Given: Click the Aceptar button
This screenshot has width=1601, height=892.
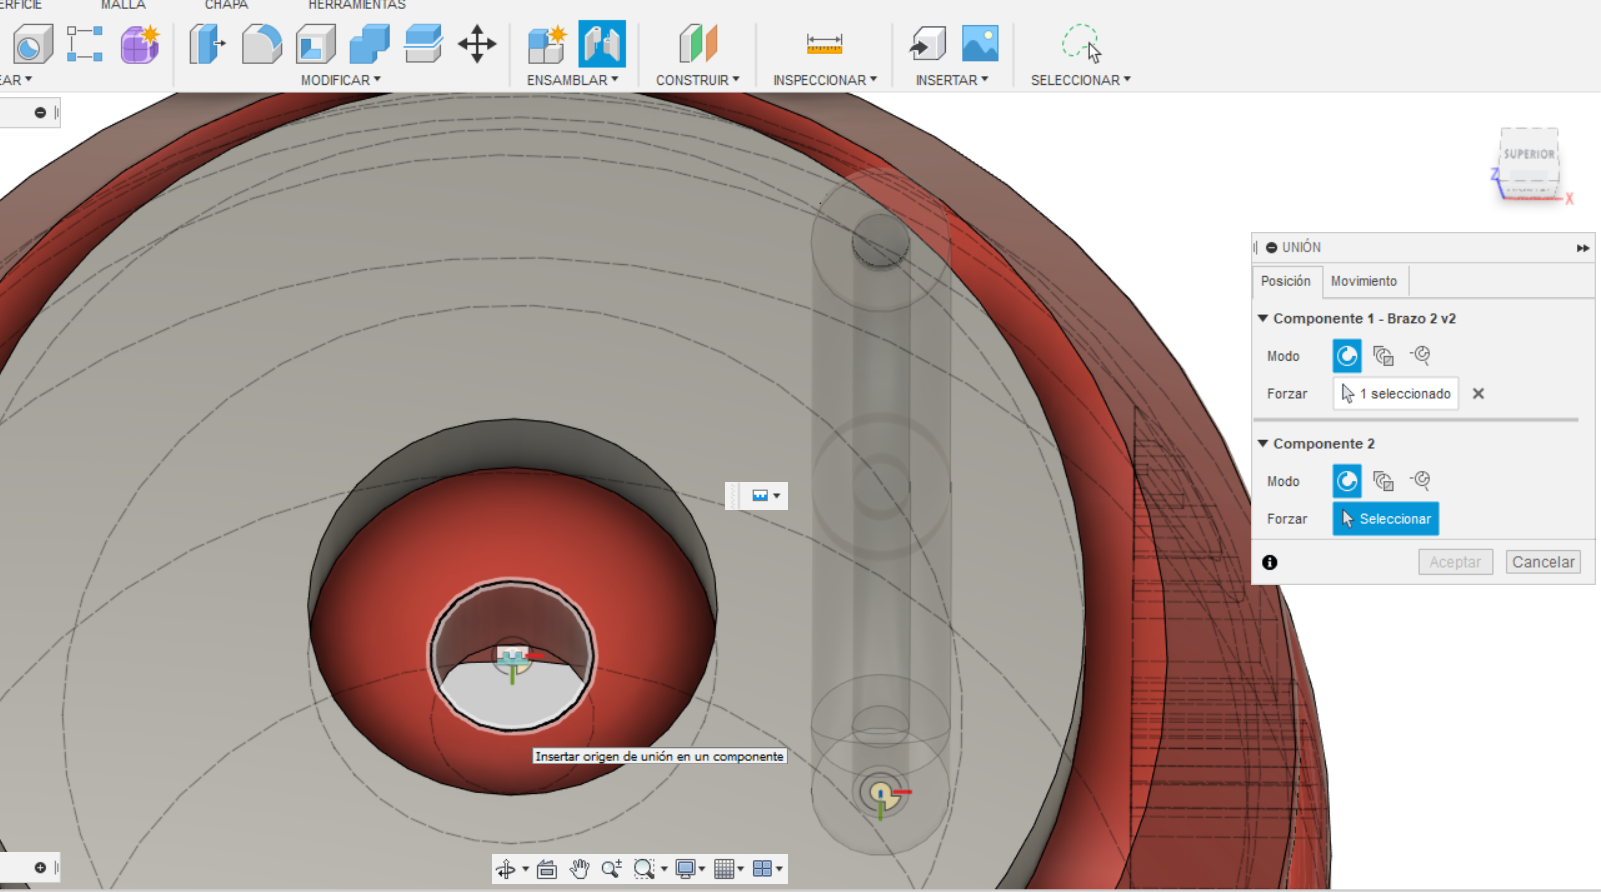Looking at the screenshot, I should pos(1455,562).
